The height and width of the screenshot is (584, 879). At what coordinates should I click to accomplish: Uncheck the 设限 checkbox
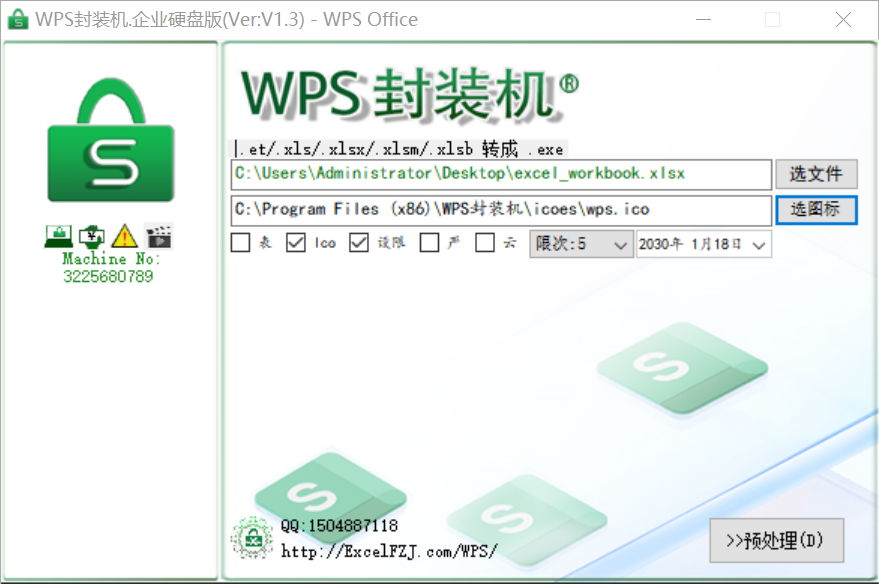[x=359, y=243]
